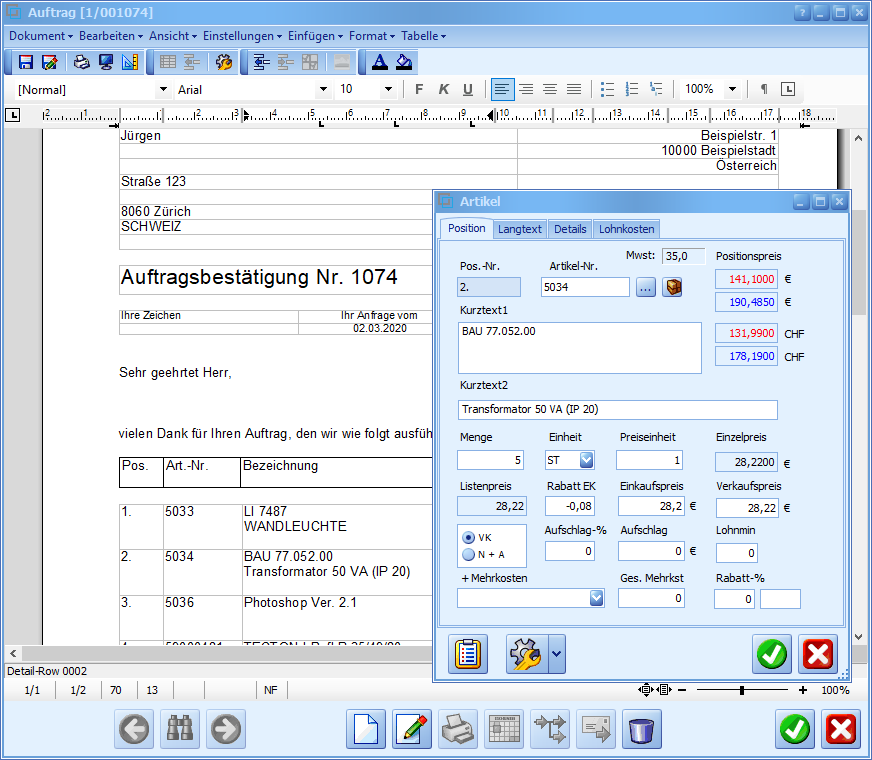Open the Arial font dropdown
872x760 pixels.
(x=323, y=90)
